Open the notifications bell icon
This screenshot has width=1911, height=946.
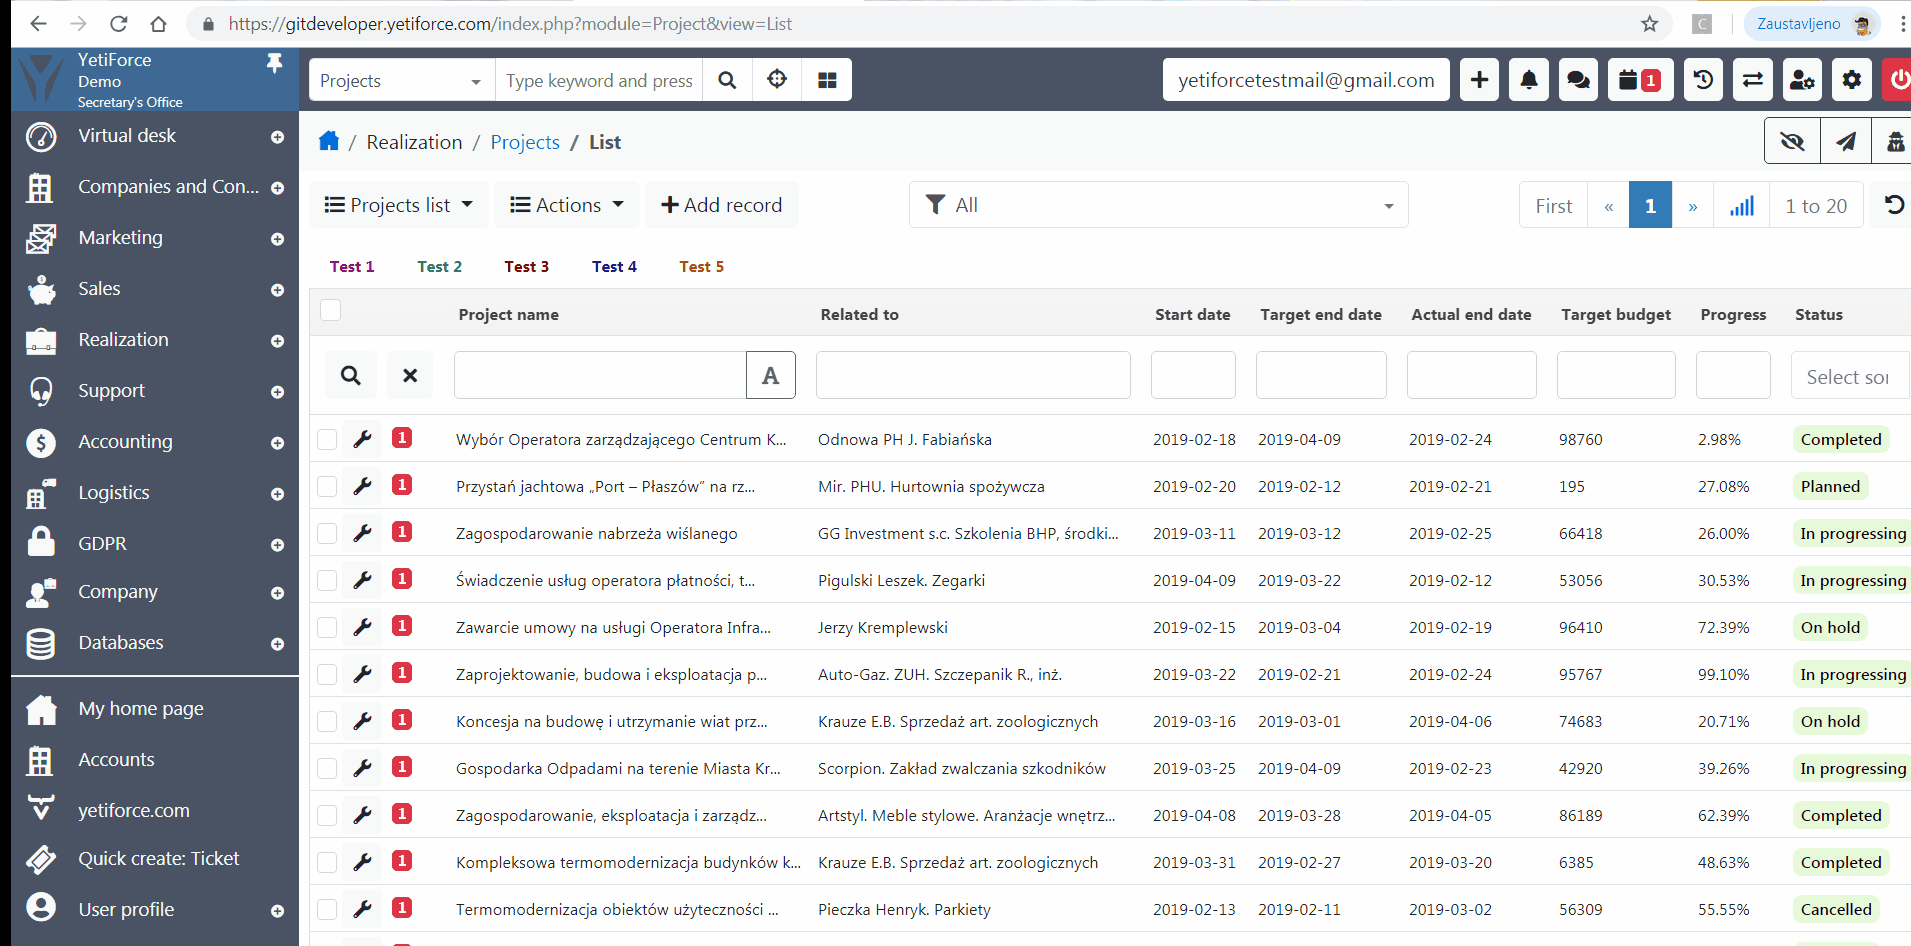point(1528,79)
